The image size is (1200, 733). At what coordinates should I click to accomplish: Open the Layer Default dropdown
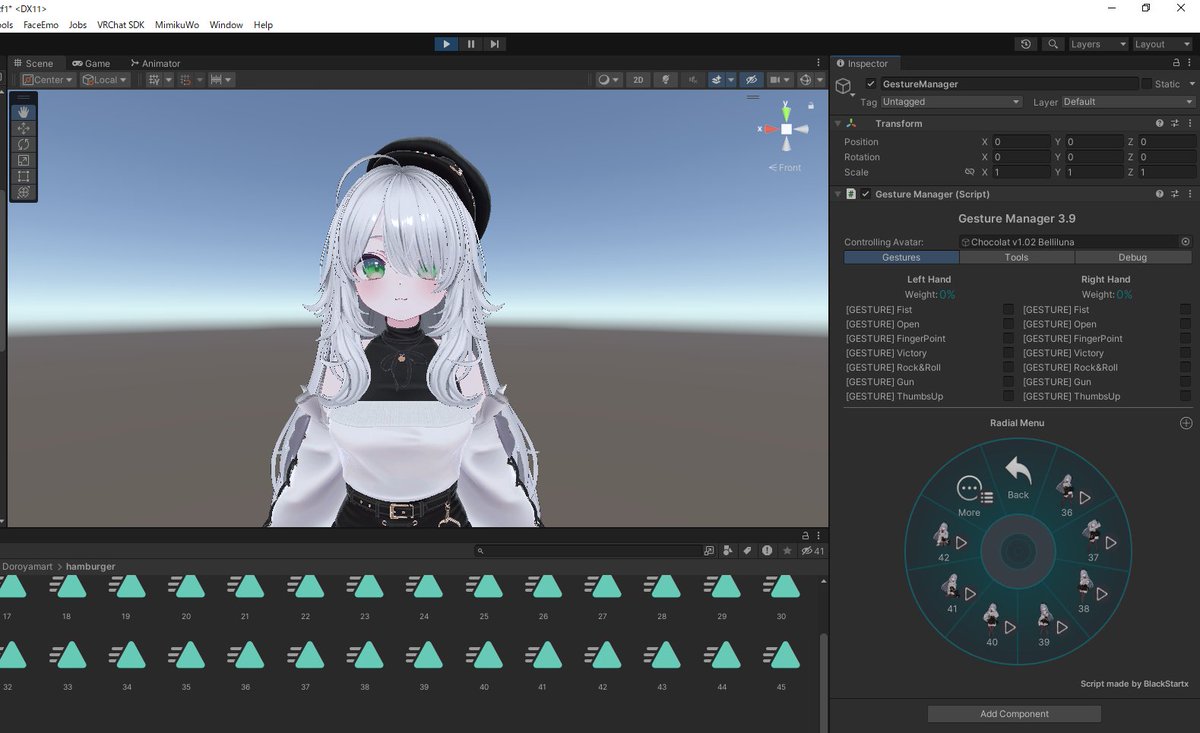tap(1128, 101)
